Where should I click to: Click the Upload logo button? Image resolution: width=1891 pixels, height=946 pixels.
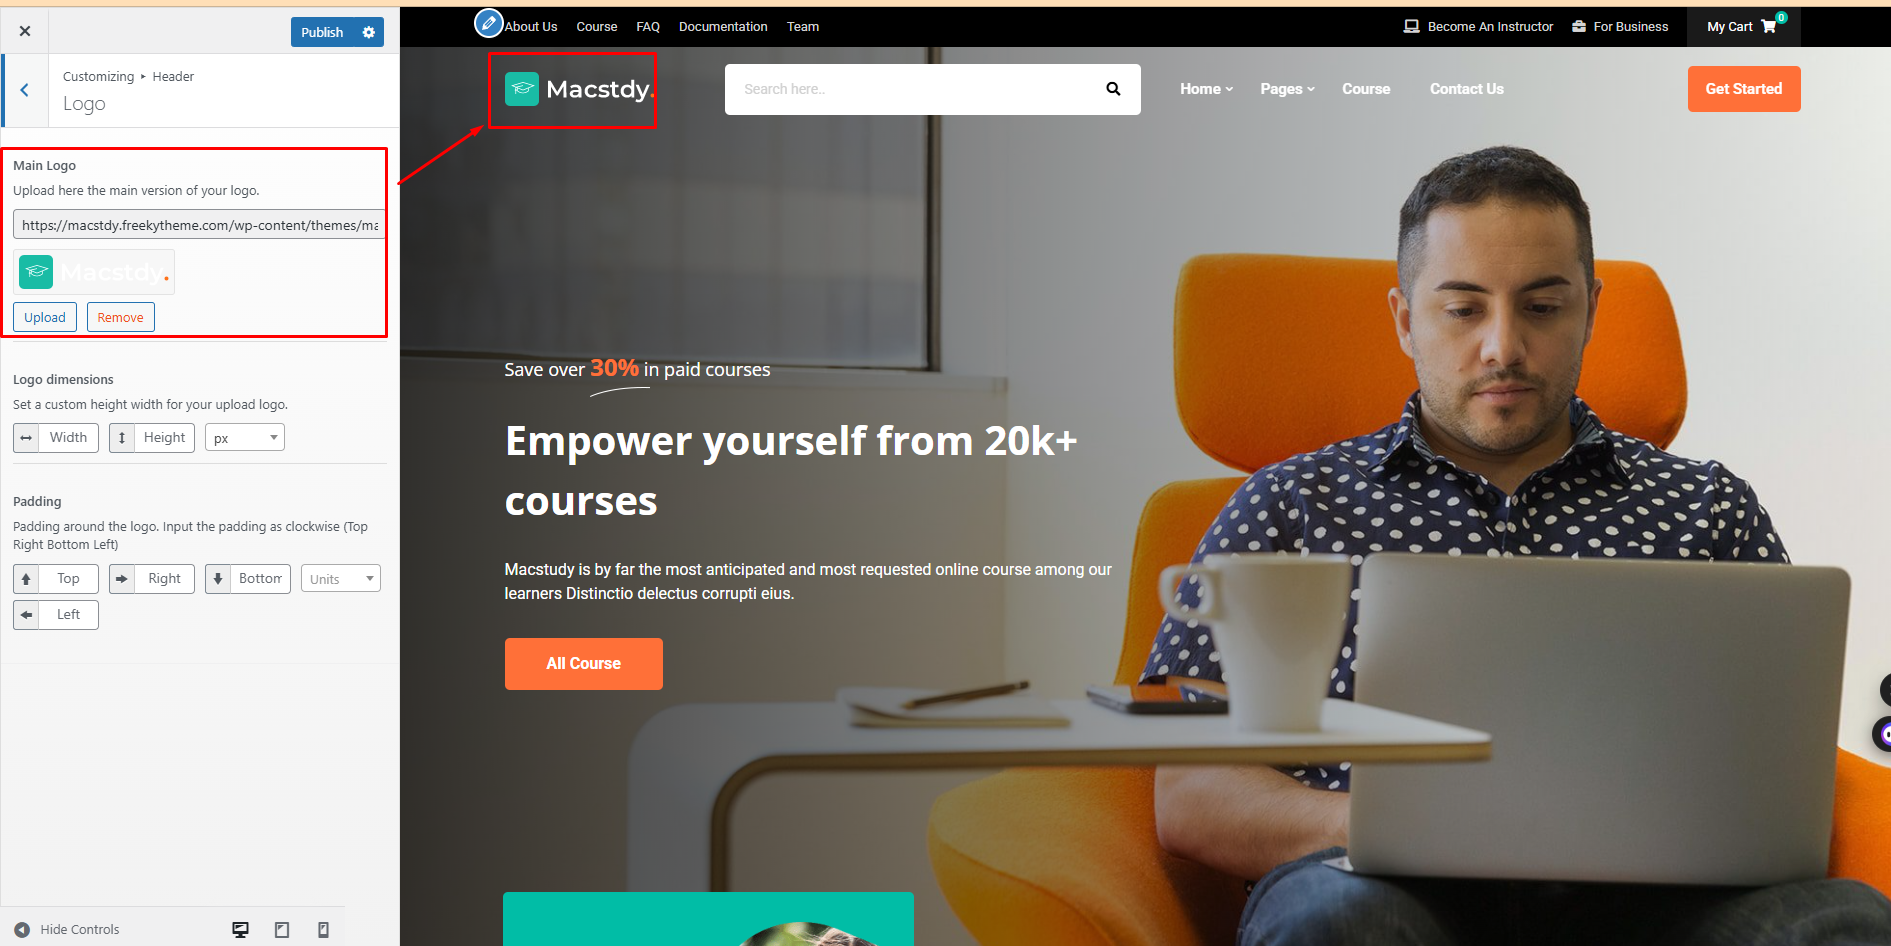(45, 317)
